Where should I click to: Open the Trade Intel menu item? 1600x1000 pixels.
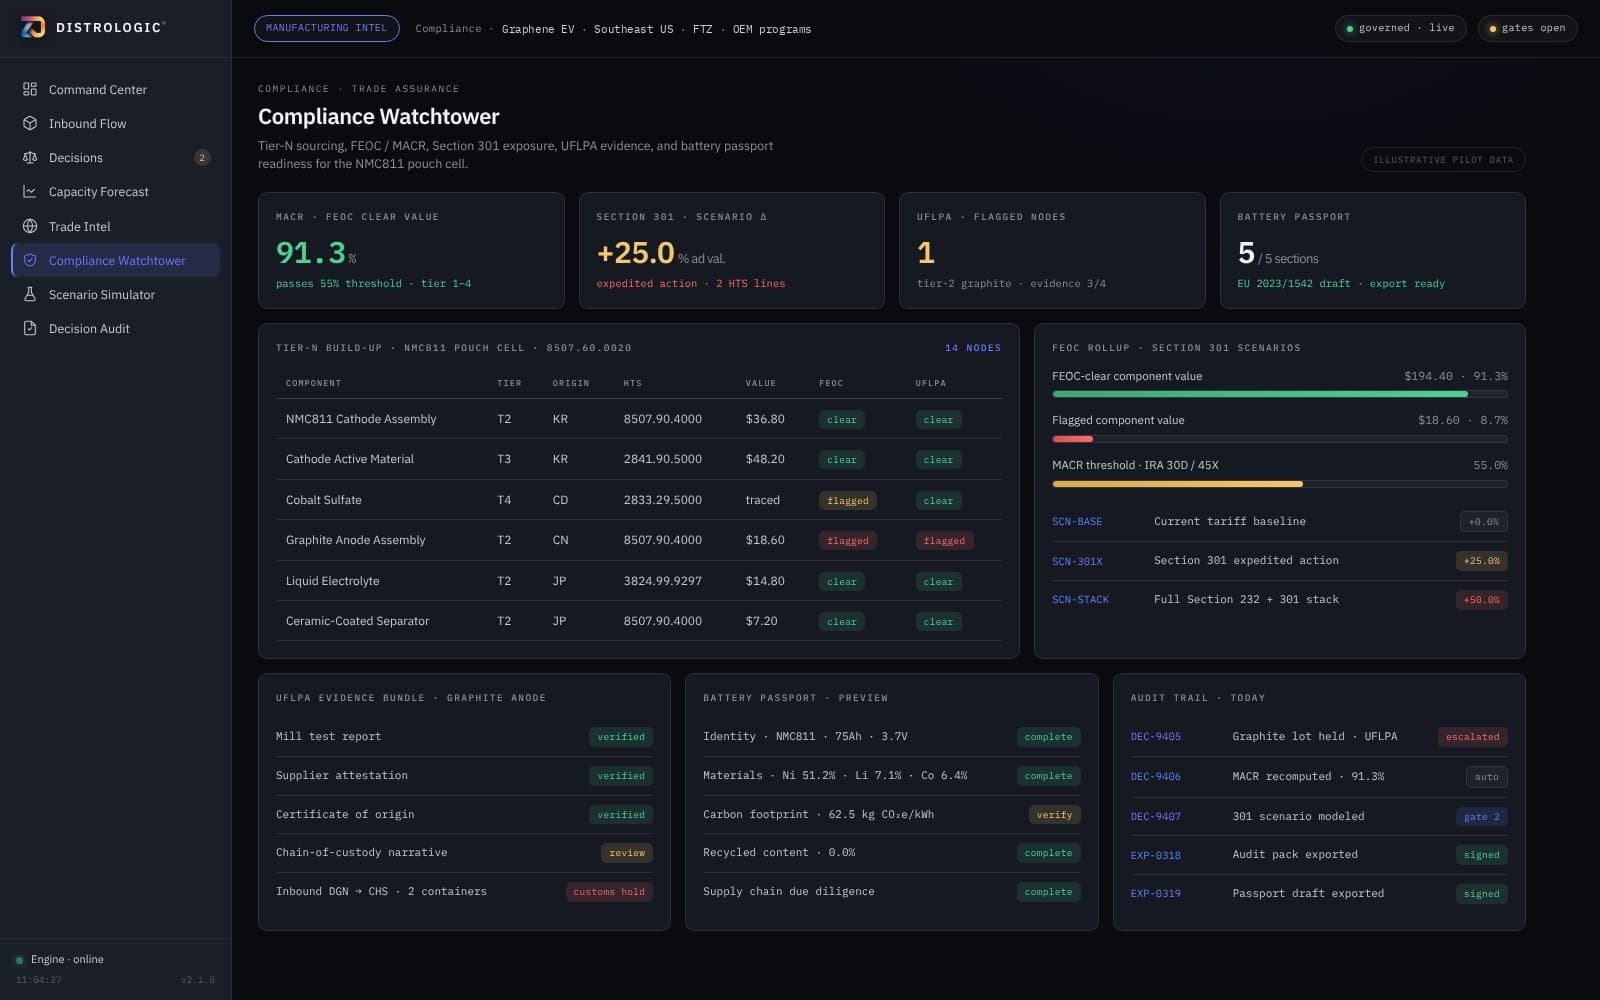click(115, 226)
